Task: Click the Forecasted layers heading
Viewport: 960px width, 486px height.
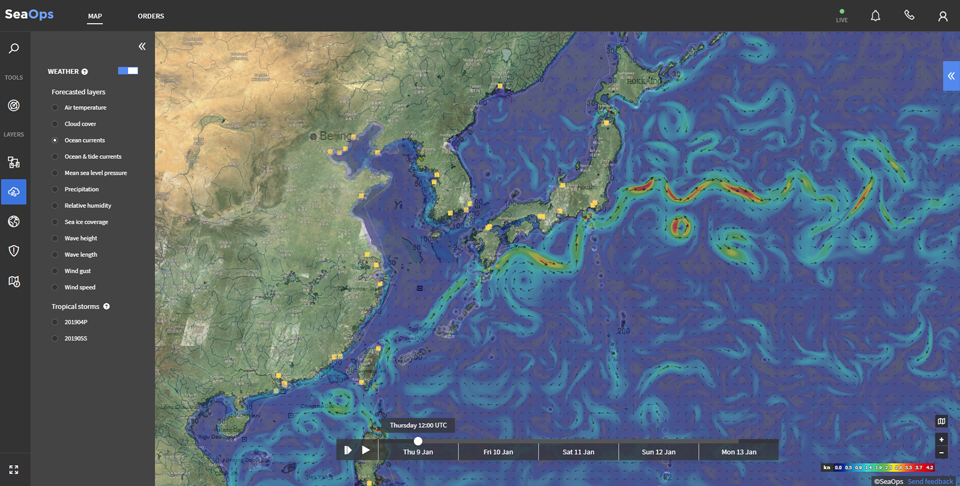Action: point(78,92)
